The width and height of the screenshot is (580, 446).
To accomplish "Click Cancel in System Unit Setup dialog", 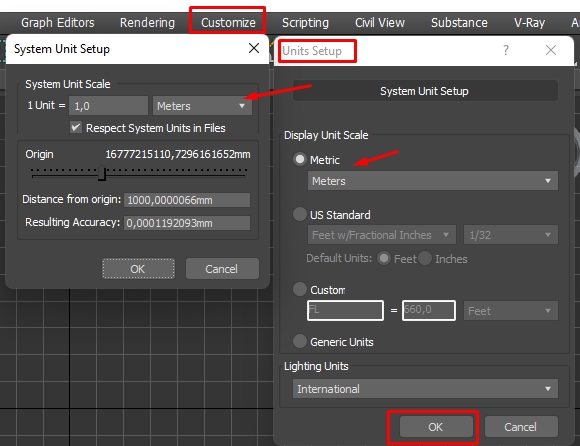I will (222, 269).
